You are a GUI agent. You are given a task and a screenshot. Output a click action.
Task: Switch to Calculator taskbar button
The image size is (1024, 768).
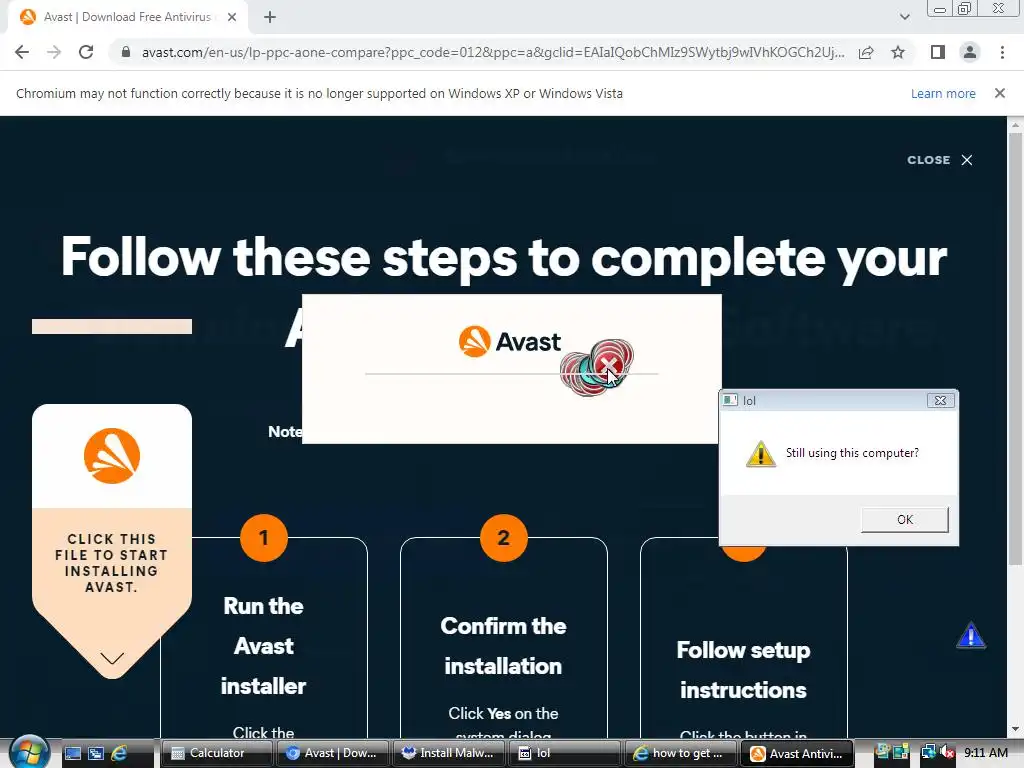[216, 753]
